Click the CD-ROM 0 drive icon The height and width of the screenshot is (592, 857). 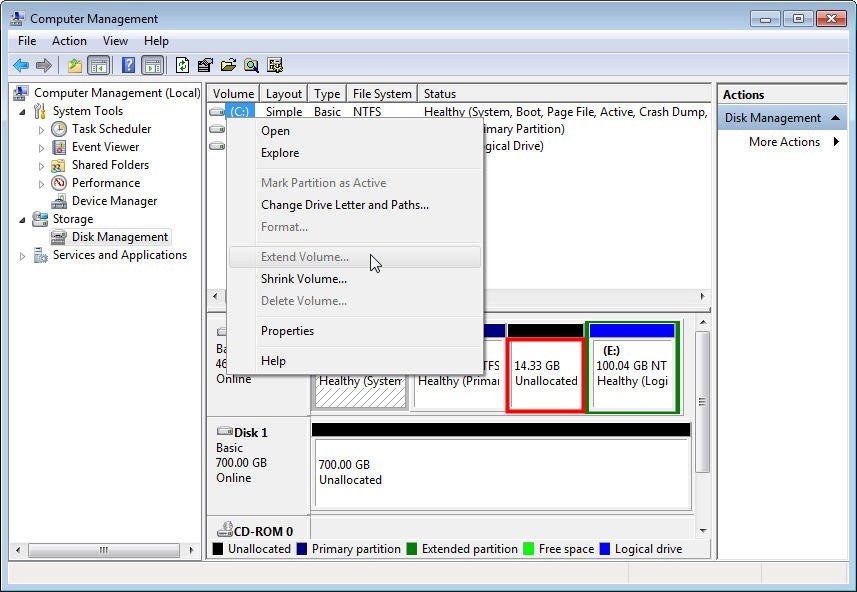tap(225, 530)
